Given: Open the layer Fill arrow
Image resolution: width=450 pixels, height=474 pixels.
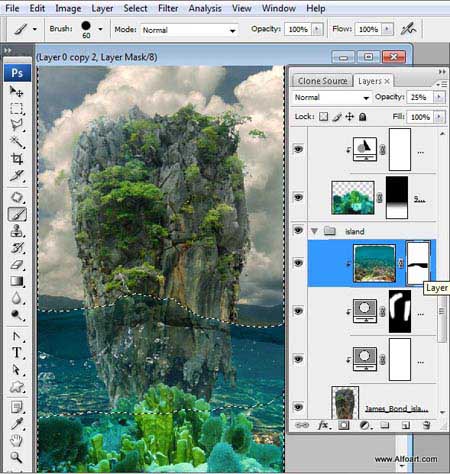Looking at the screenshot, I should coord(439,117).
